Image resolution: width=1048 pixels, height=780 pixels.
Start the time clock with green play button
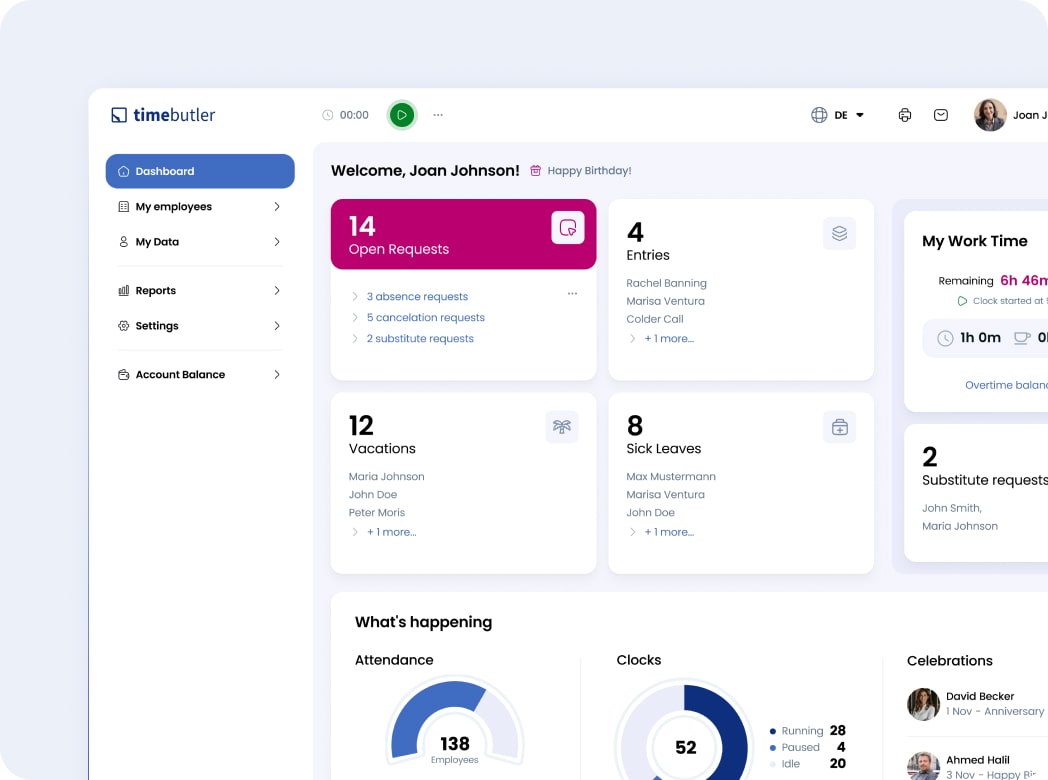coord(401,115)
